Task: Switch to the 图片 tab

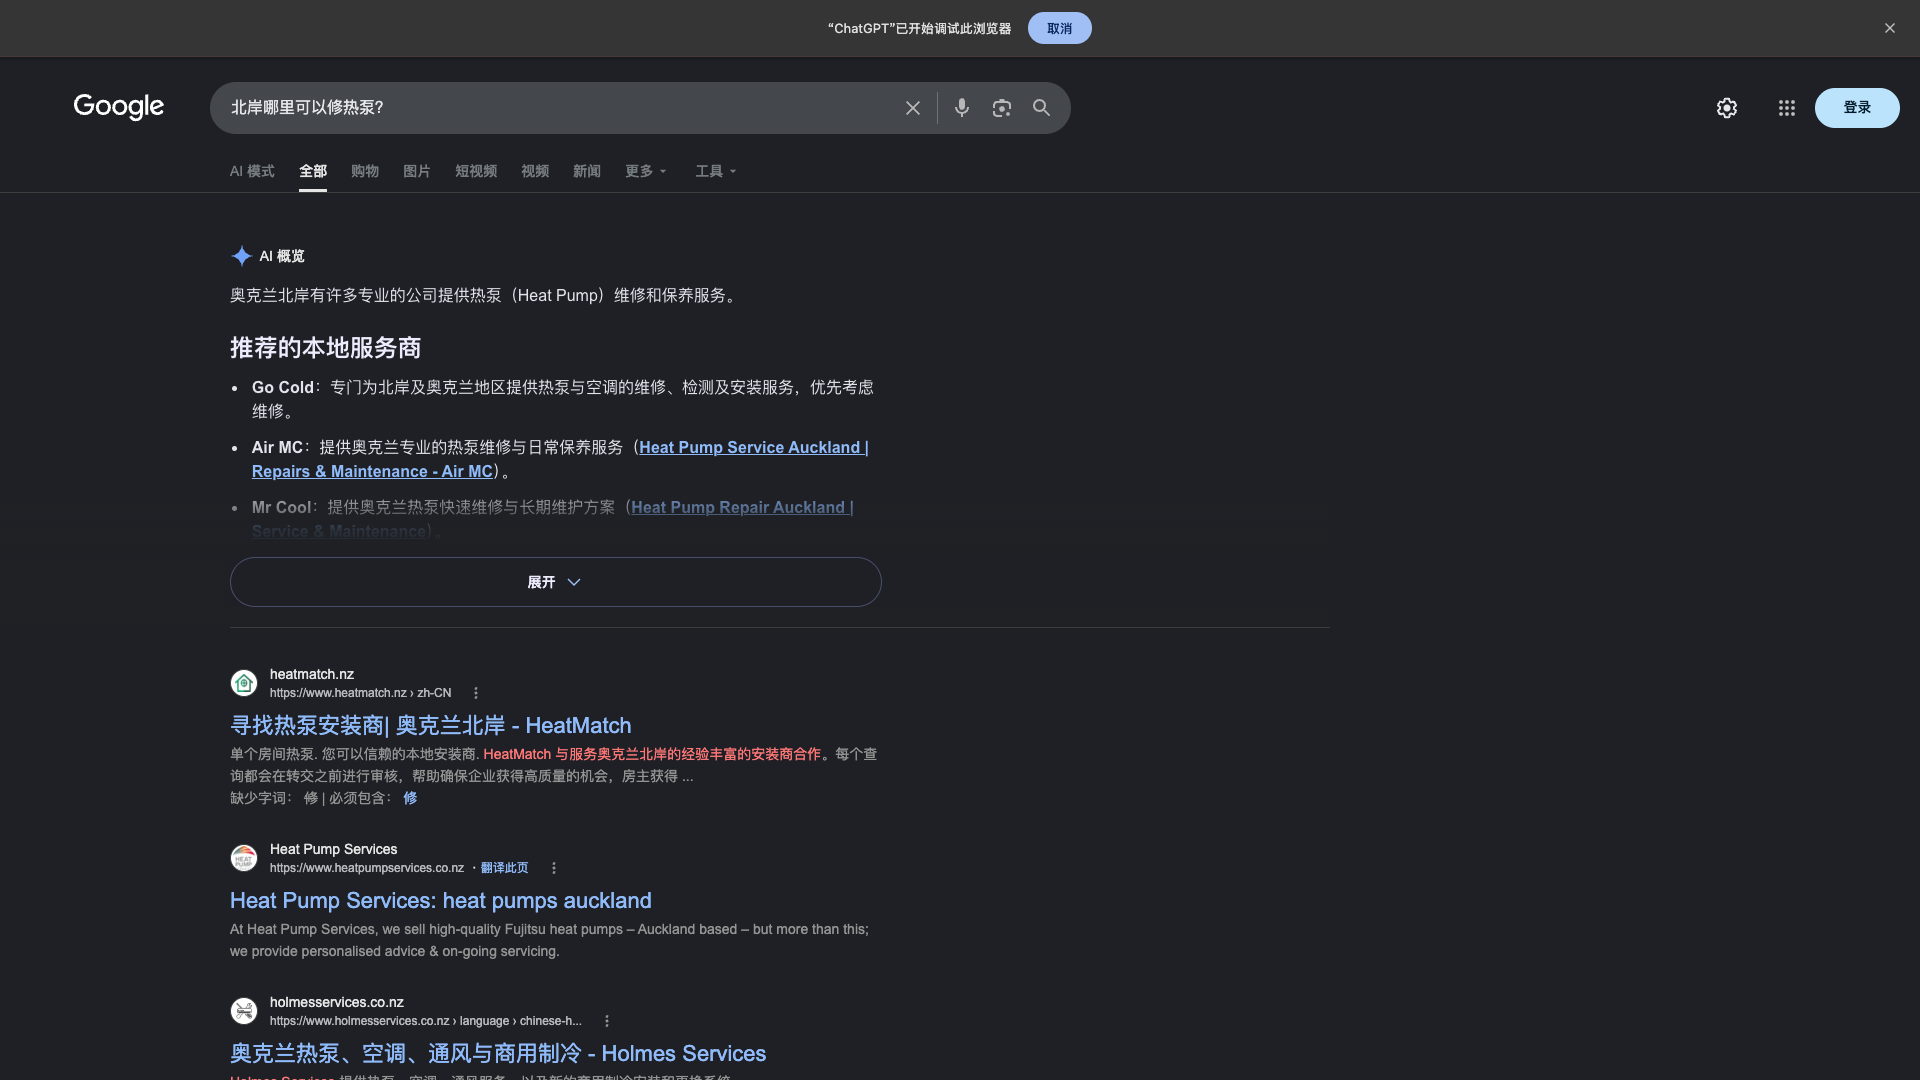Action: (417, 171)
